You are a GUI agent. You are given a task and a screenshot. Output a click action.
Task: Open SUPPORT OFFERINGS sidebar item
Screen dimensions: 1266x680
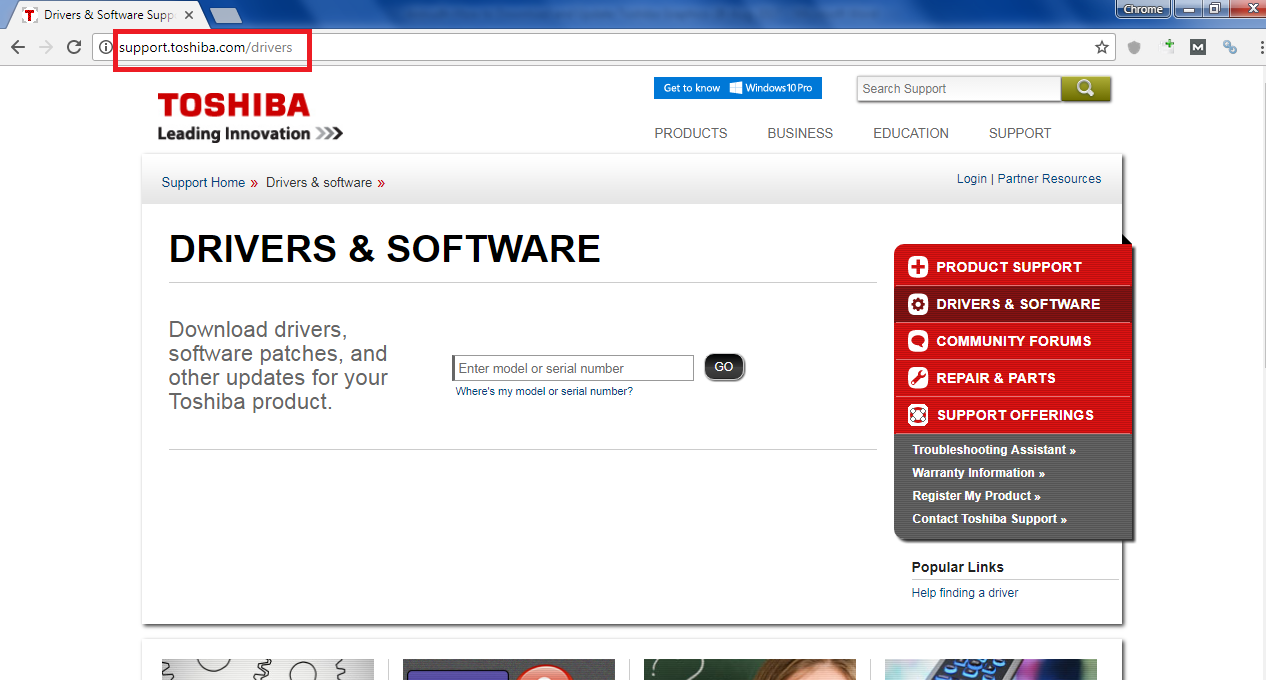point(1013,415)
